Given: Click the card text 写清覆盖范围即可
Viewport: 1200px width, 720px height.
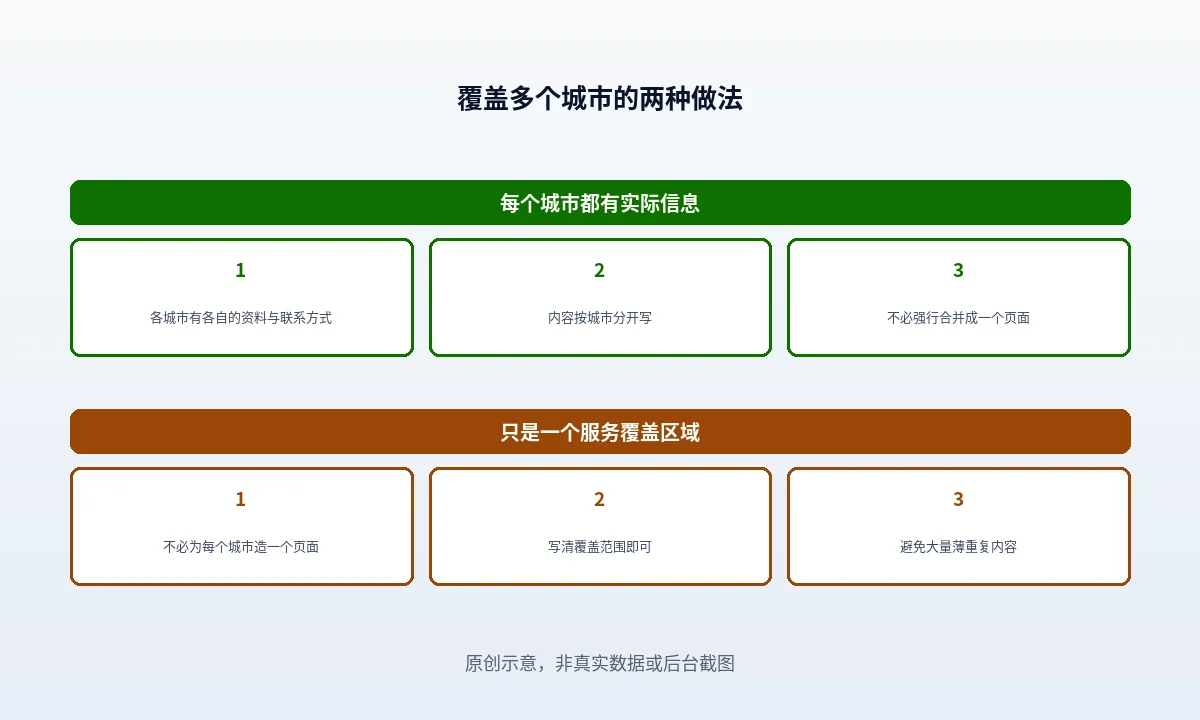Looking at the screenshot, I should click(600, 547).
